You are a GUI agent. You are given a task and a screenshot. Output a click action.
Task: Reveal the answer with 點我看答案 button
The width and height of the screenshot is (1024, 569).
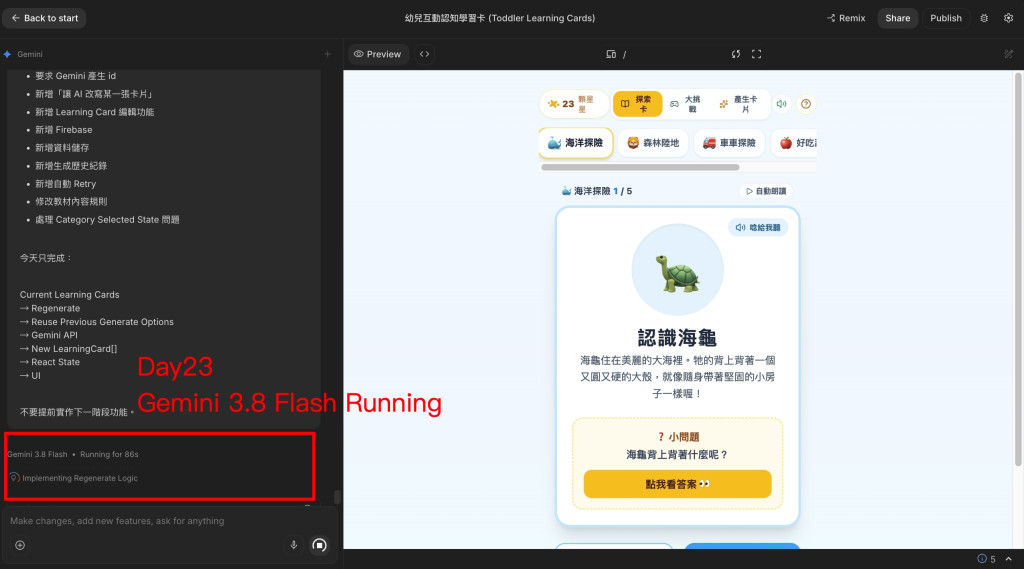click(x=677, y=484)
